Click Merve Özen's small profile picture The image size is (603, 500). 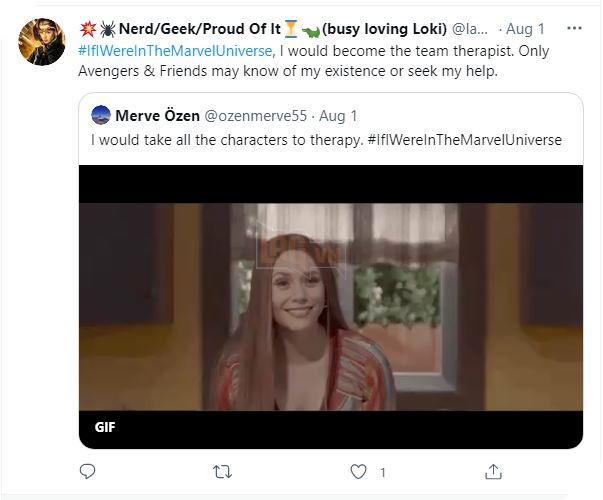[100, 115]
